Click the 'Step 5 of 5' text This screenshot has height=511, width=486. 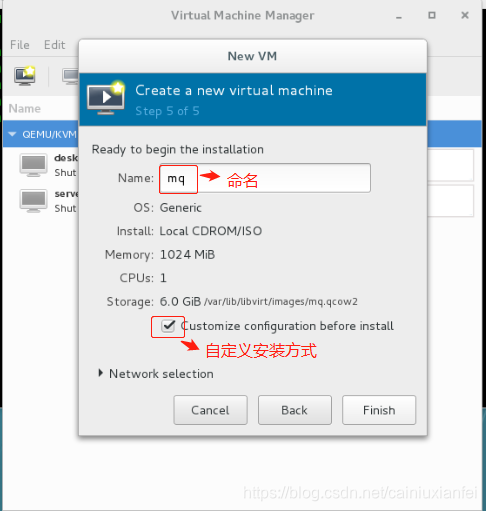[167, 111]
